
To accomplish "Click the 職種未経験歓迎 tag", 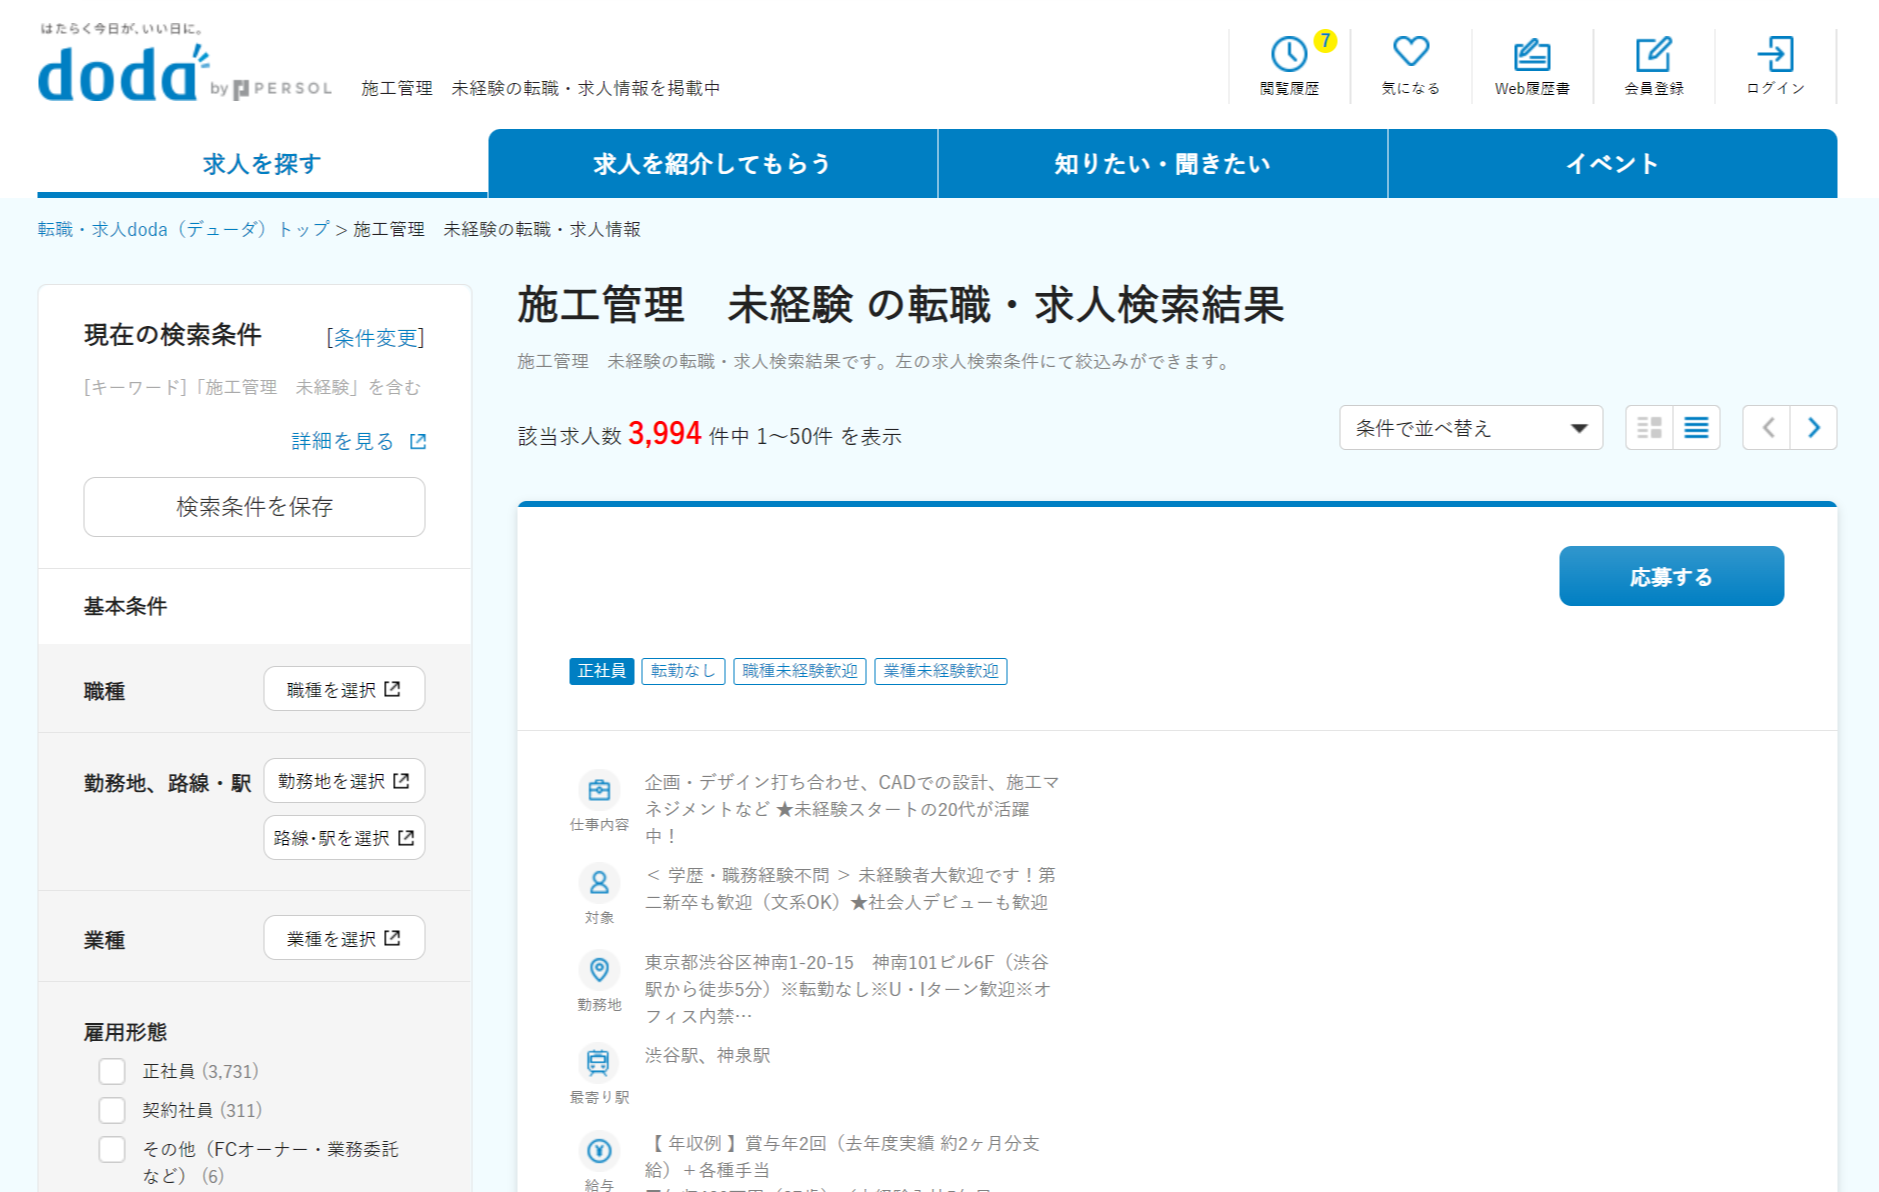I will [x=800, y=671].
